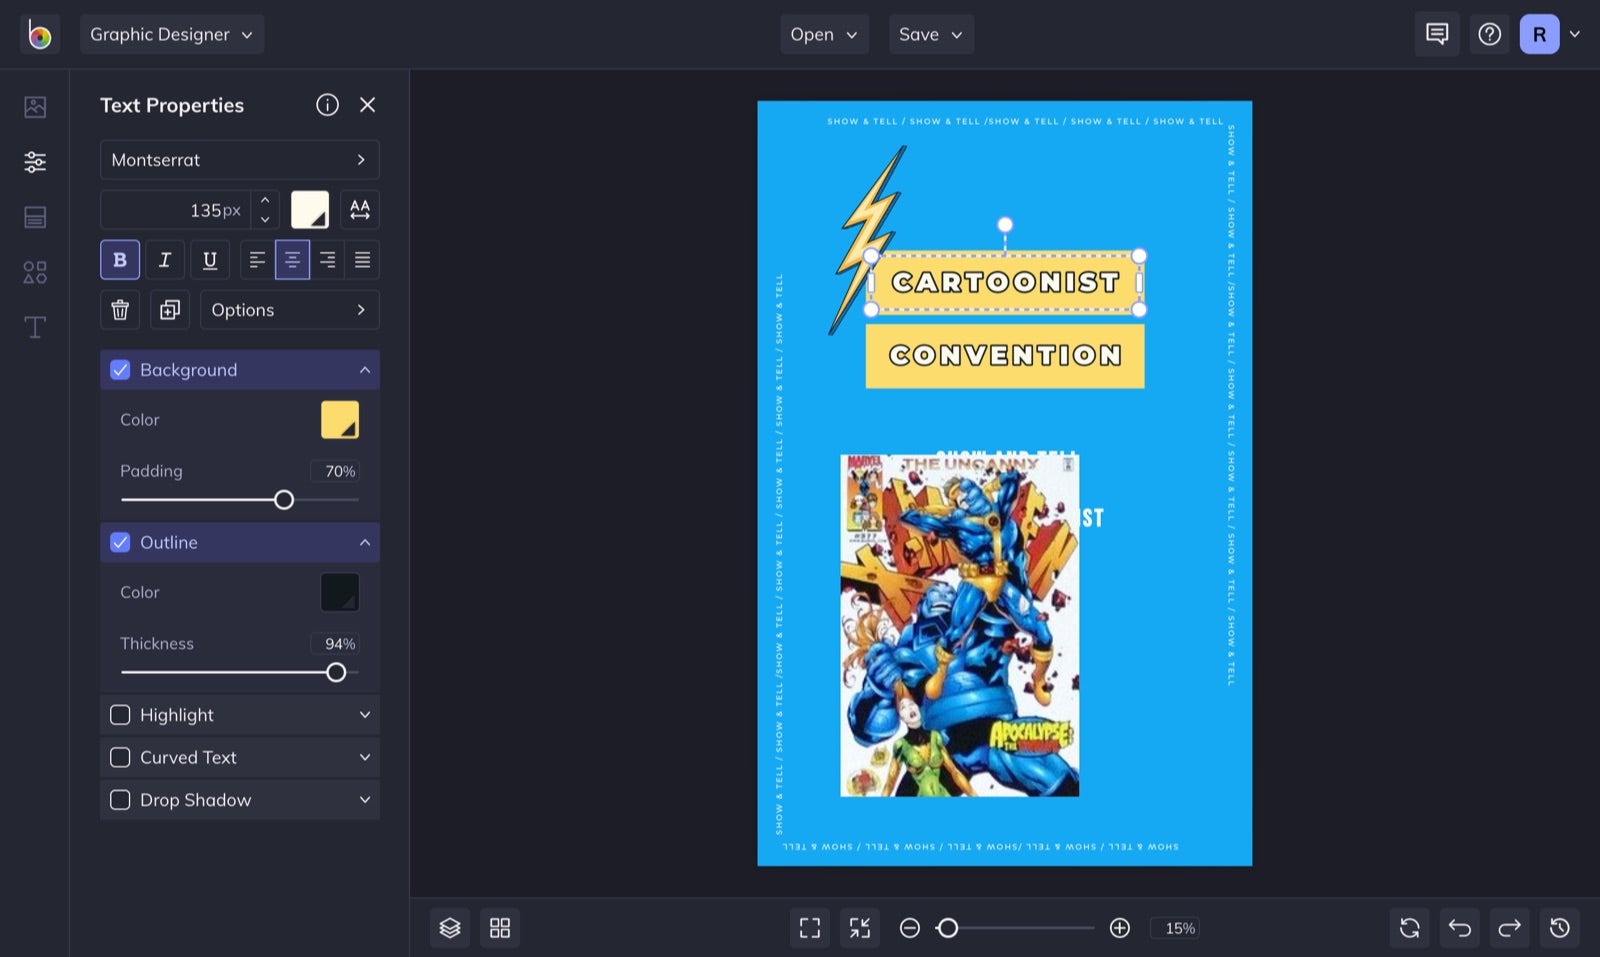This screenshot has width=1600, height=957.
Task: Delete the selected text element
Action: (119, 310)
